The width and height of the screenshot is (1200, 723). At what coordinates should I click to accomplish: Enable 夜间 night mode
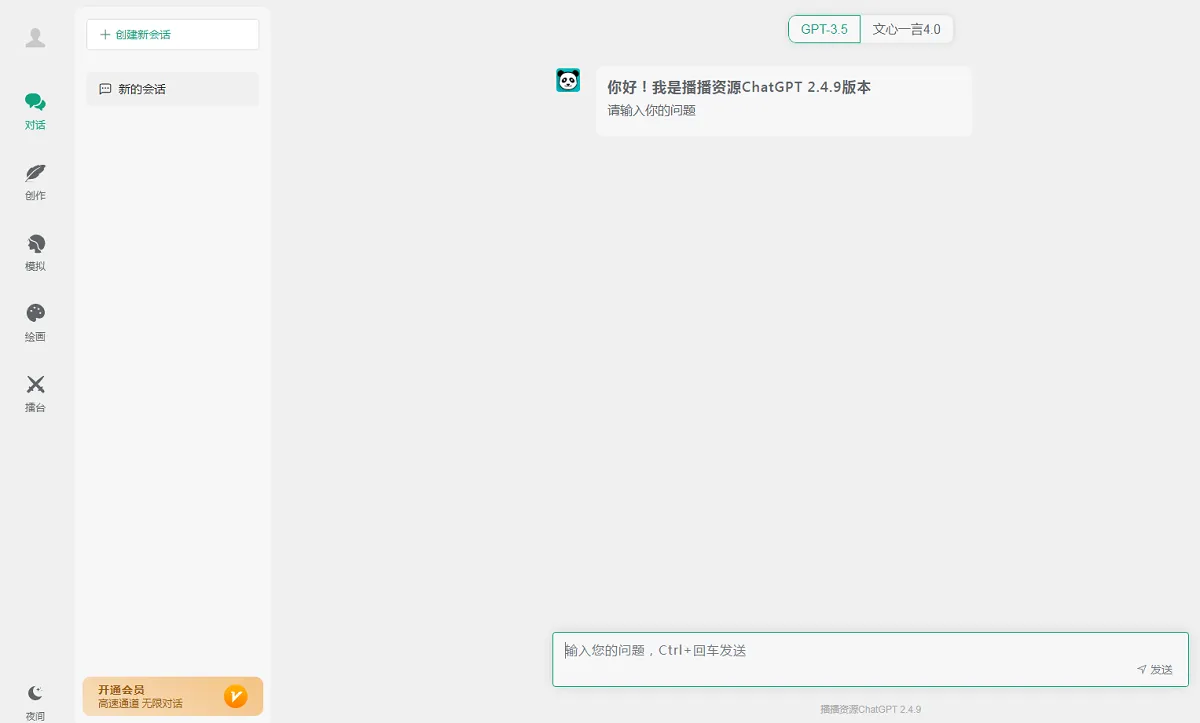(x=35, y=699)
